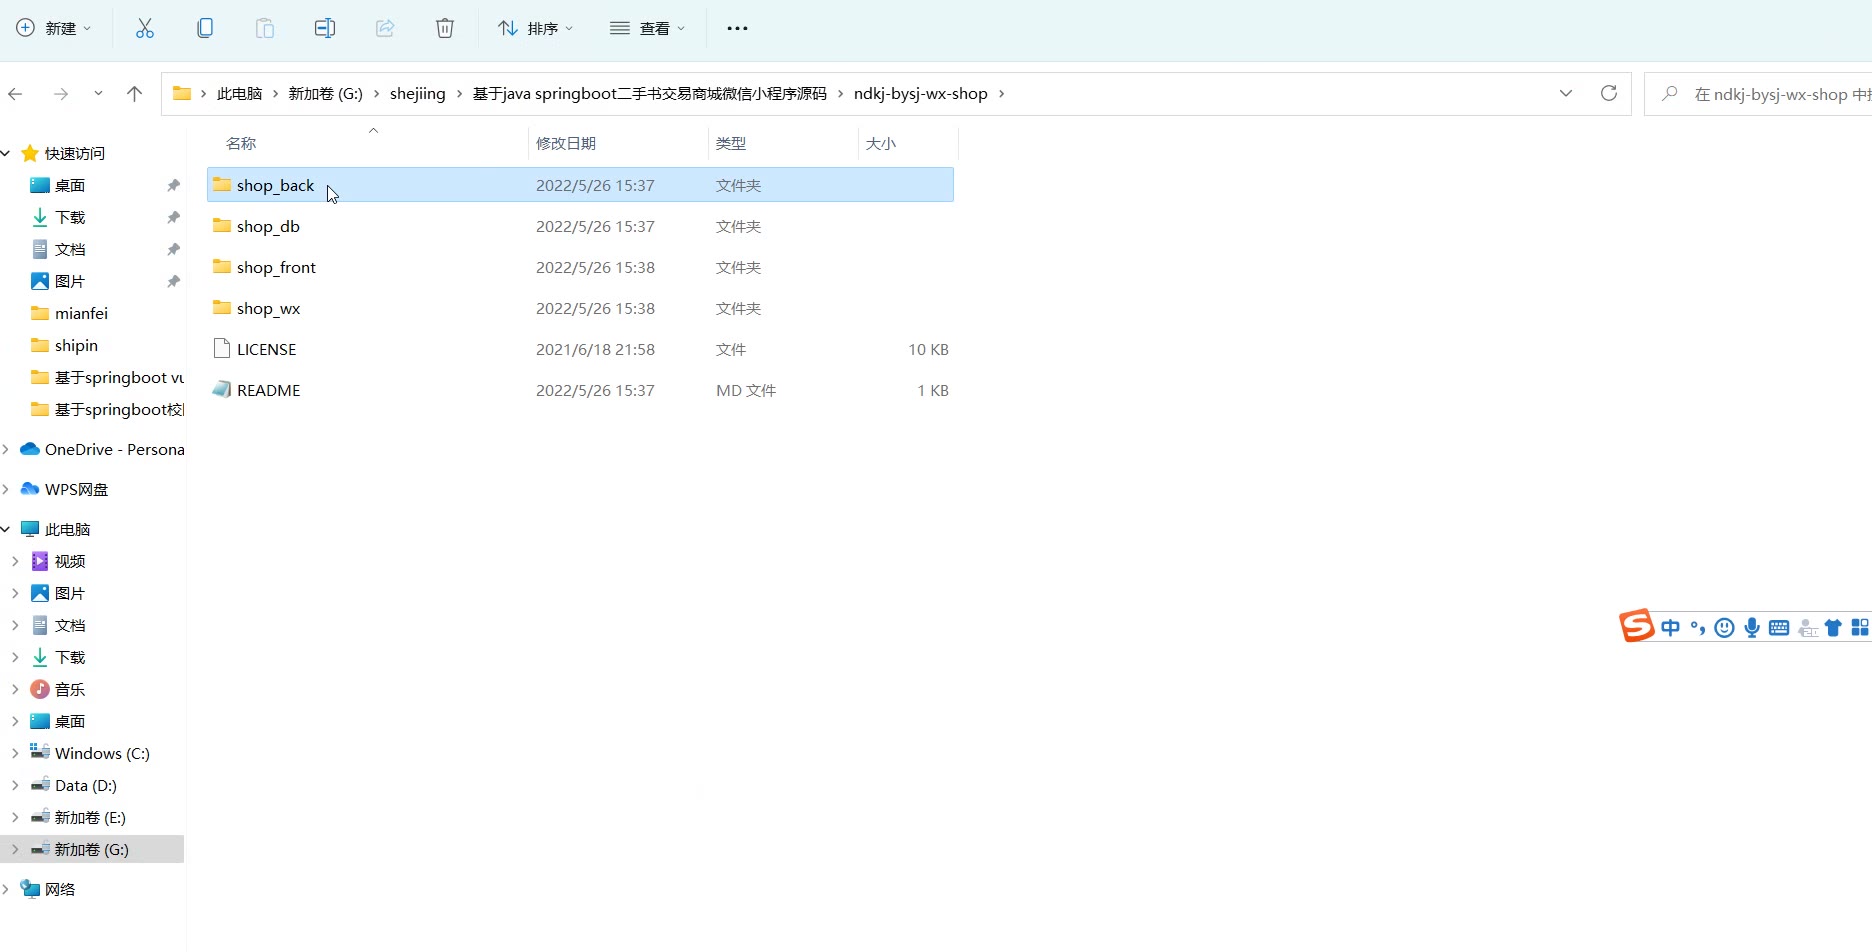
Task: Click the Copy icon in toolbar
Action: pos(205,28)
